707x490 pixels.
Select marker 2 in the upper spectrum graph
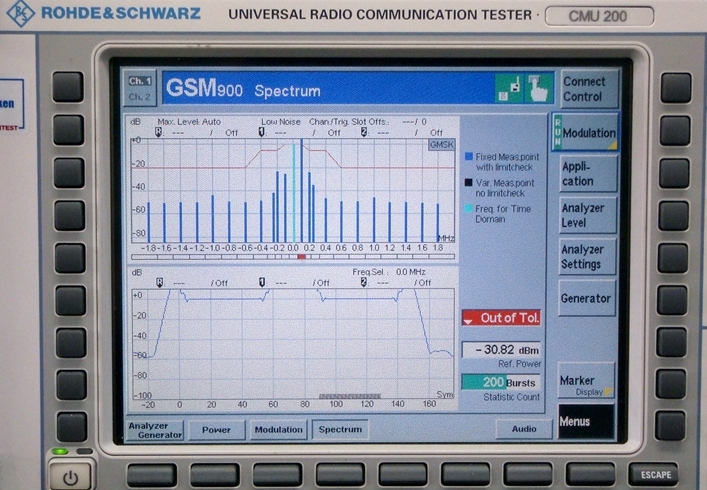363,132
